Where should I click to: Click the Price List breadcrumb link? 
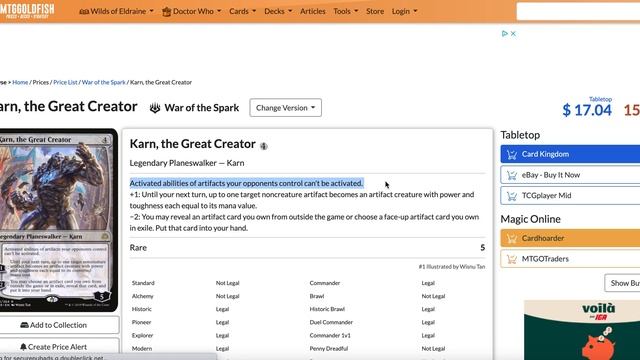click(x=65, y=82)
